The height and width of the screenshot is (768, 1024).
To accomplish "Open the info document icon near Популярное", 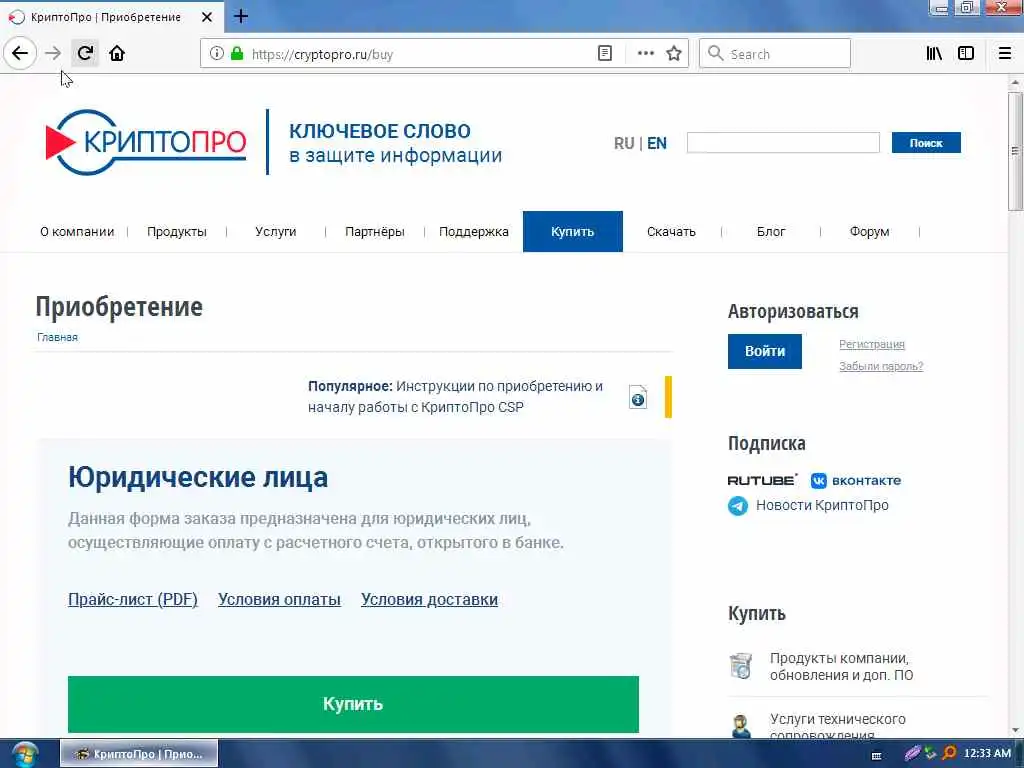I will point(637,397).
